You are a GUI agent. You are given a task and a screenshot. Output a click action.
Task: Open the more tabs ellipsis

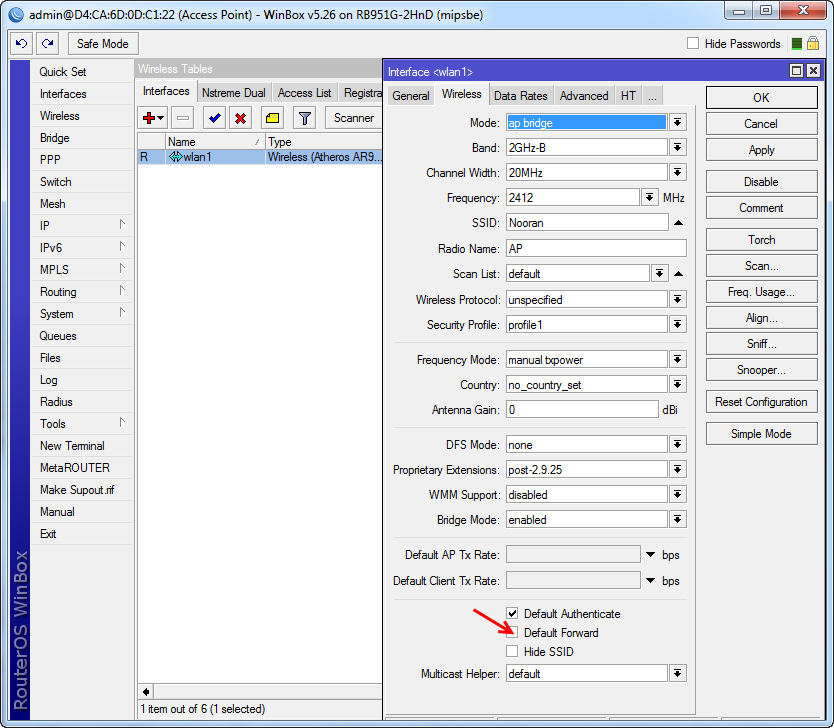tap(652, 96)
